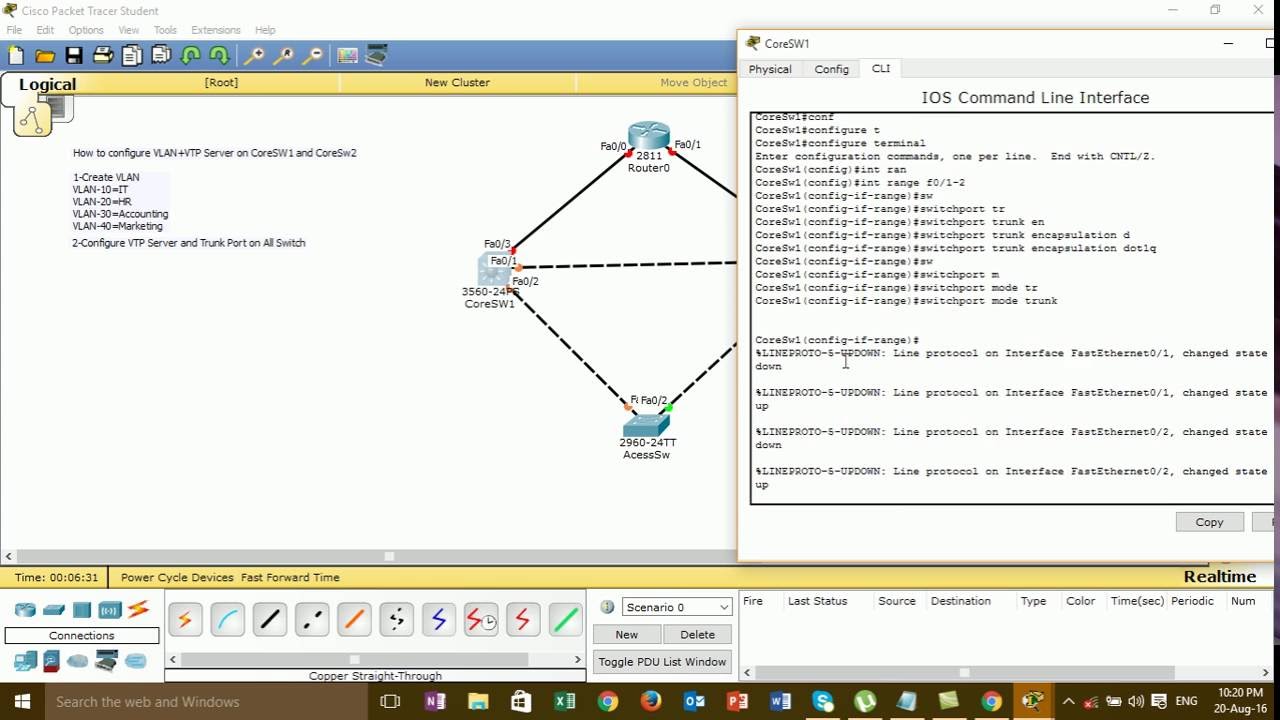Select Hubs device category icon
This screenshot has height=720, width=1280.
(x=82, y=610)
